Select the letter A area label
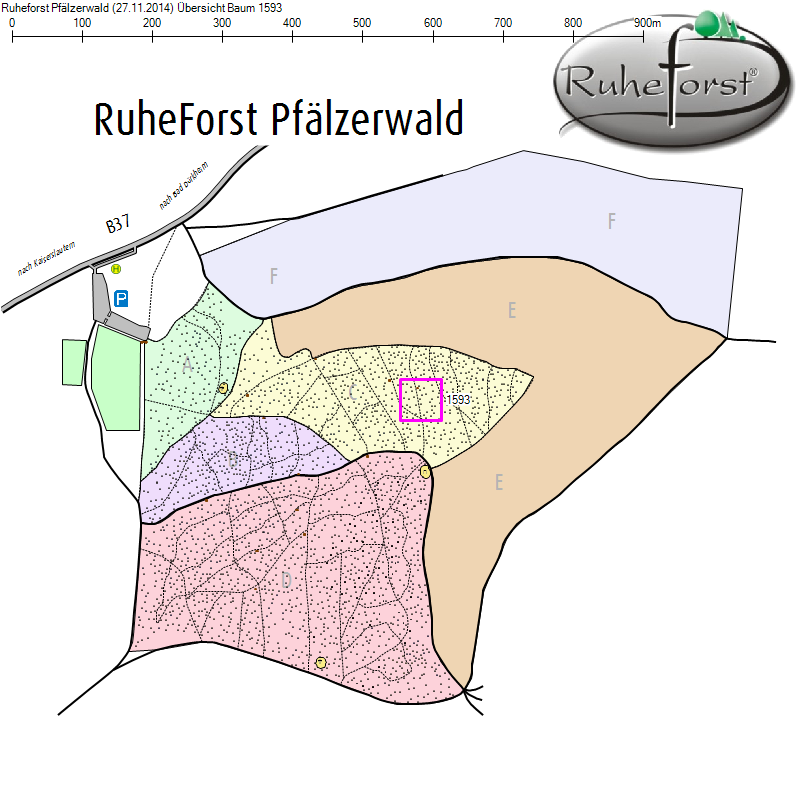This screenshot has width=800, height=800. (x=187, y=366)
